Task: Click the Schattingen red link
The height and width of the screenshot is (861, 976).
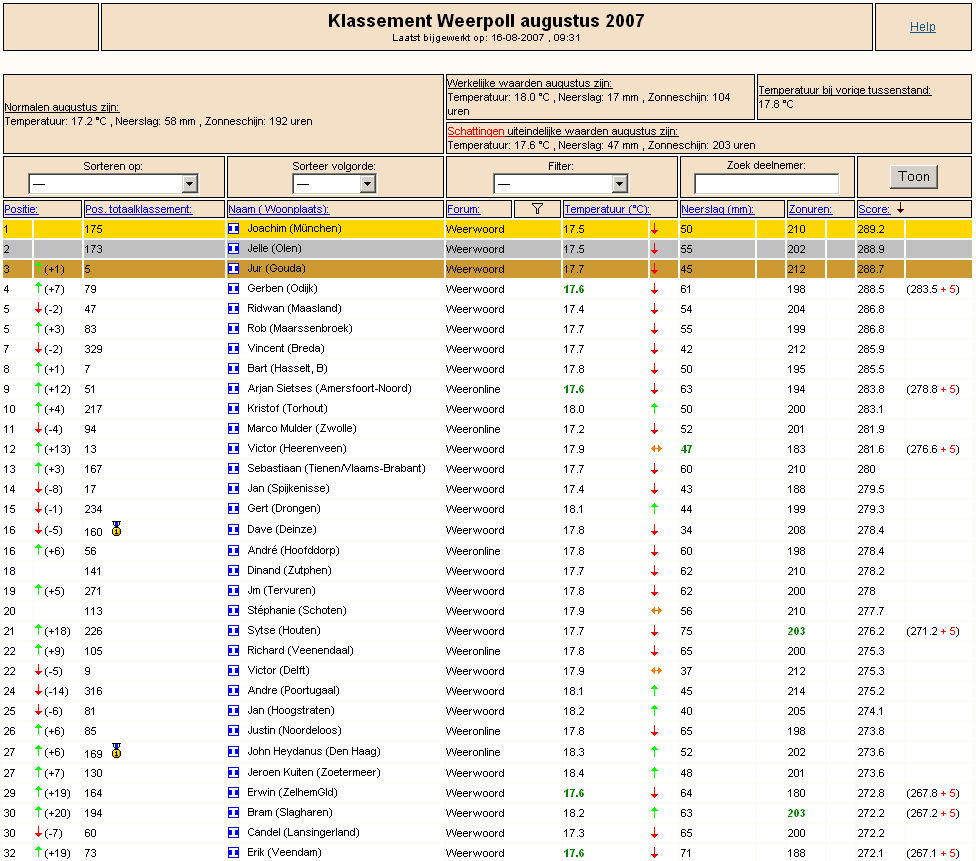Action: coord(476,131)
